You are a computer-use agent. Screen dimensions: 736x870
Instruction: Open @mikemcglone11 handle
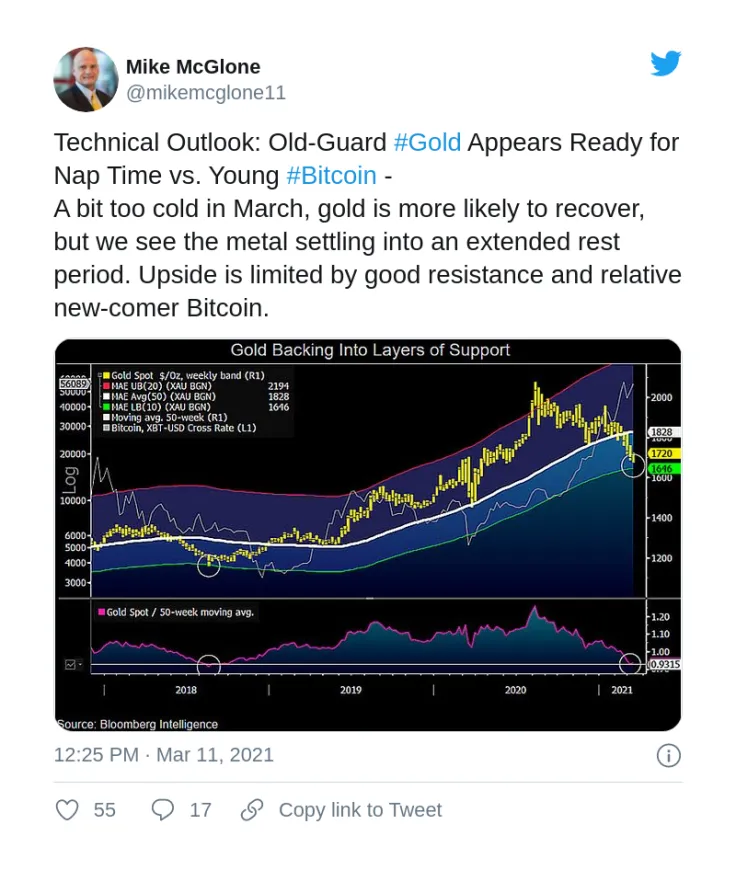tap(206, 93)
